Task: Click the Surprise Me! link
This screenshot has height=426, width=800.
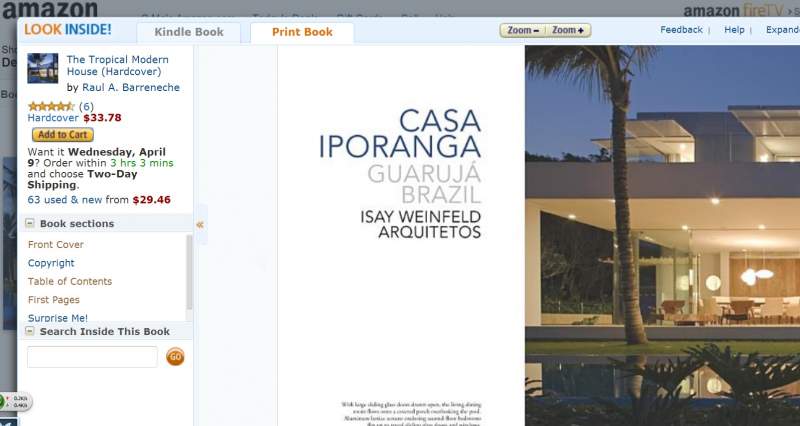Action: [58, 318]
